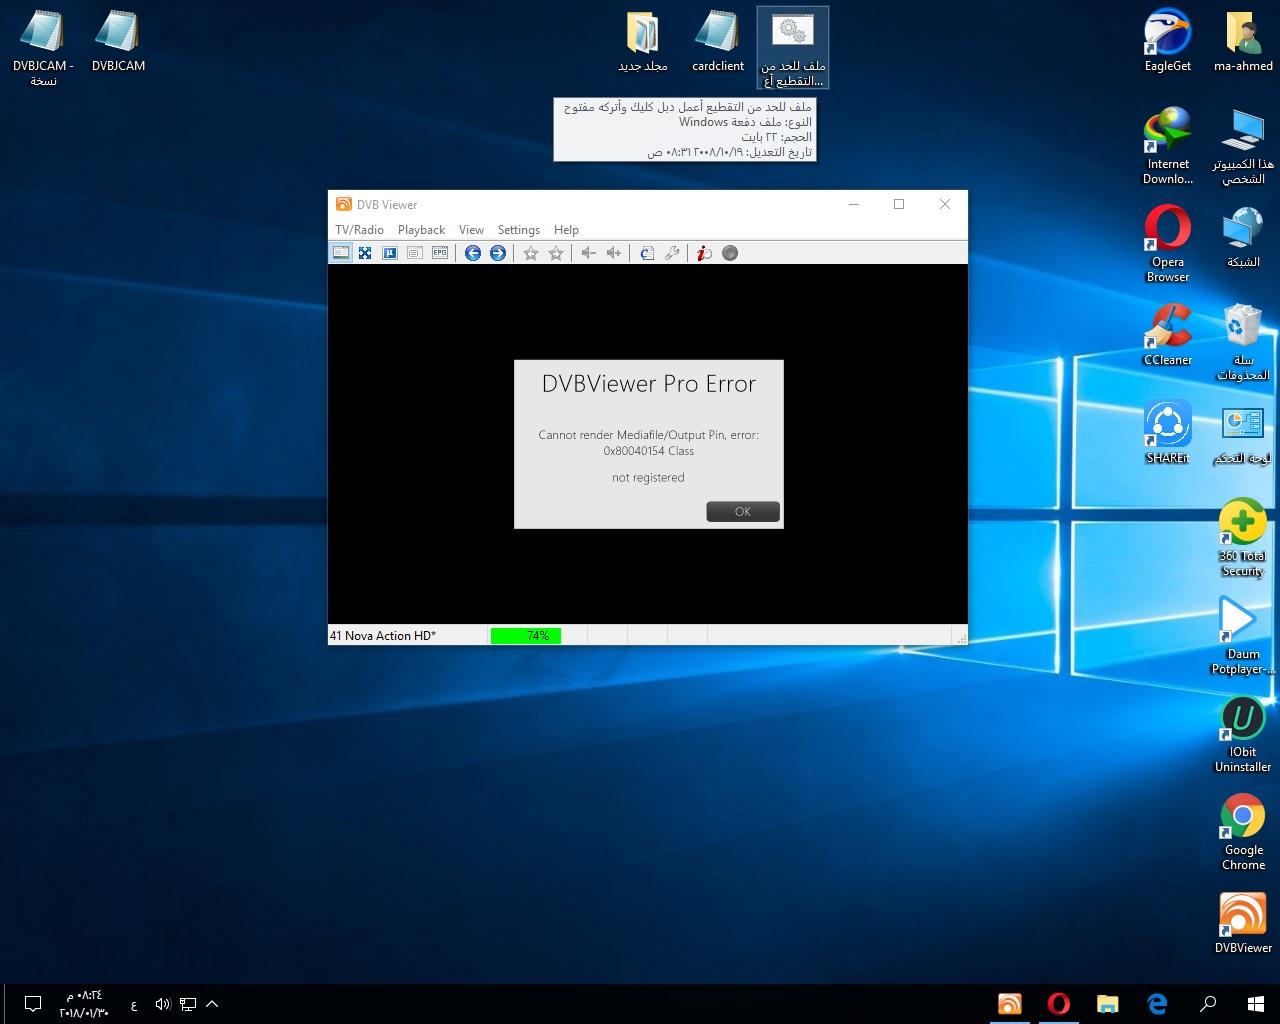Open options via the wrench icon
The image size is (1280, 1024).
[672, 253]
